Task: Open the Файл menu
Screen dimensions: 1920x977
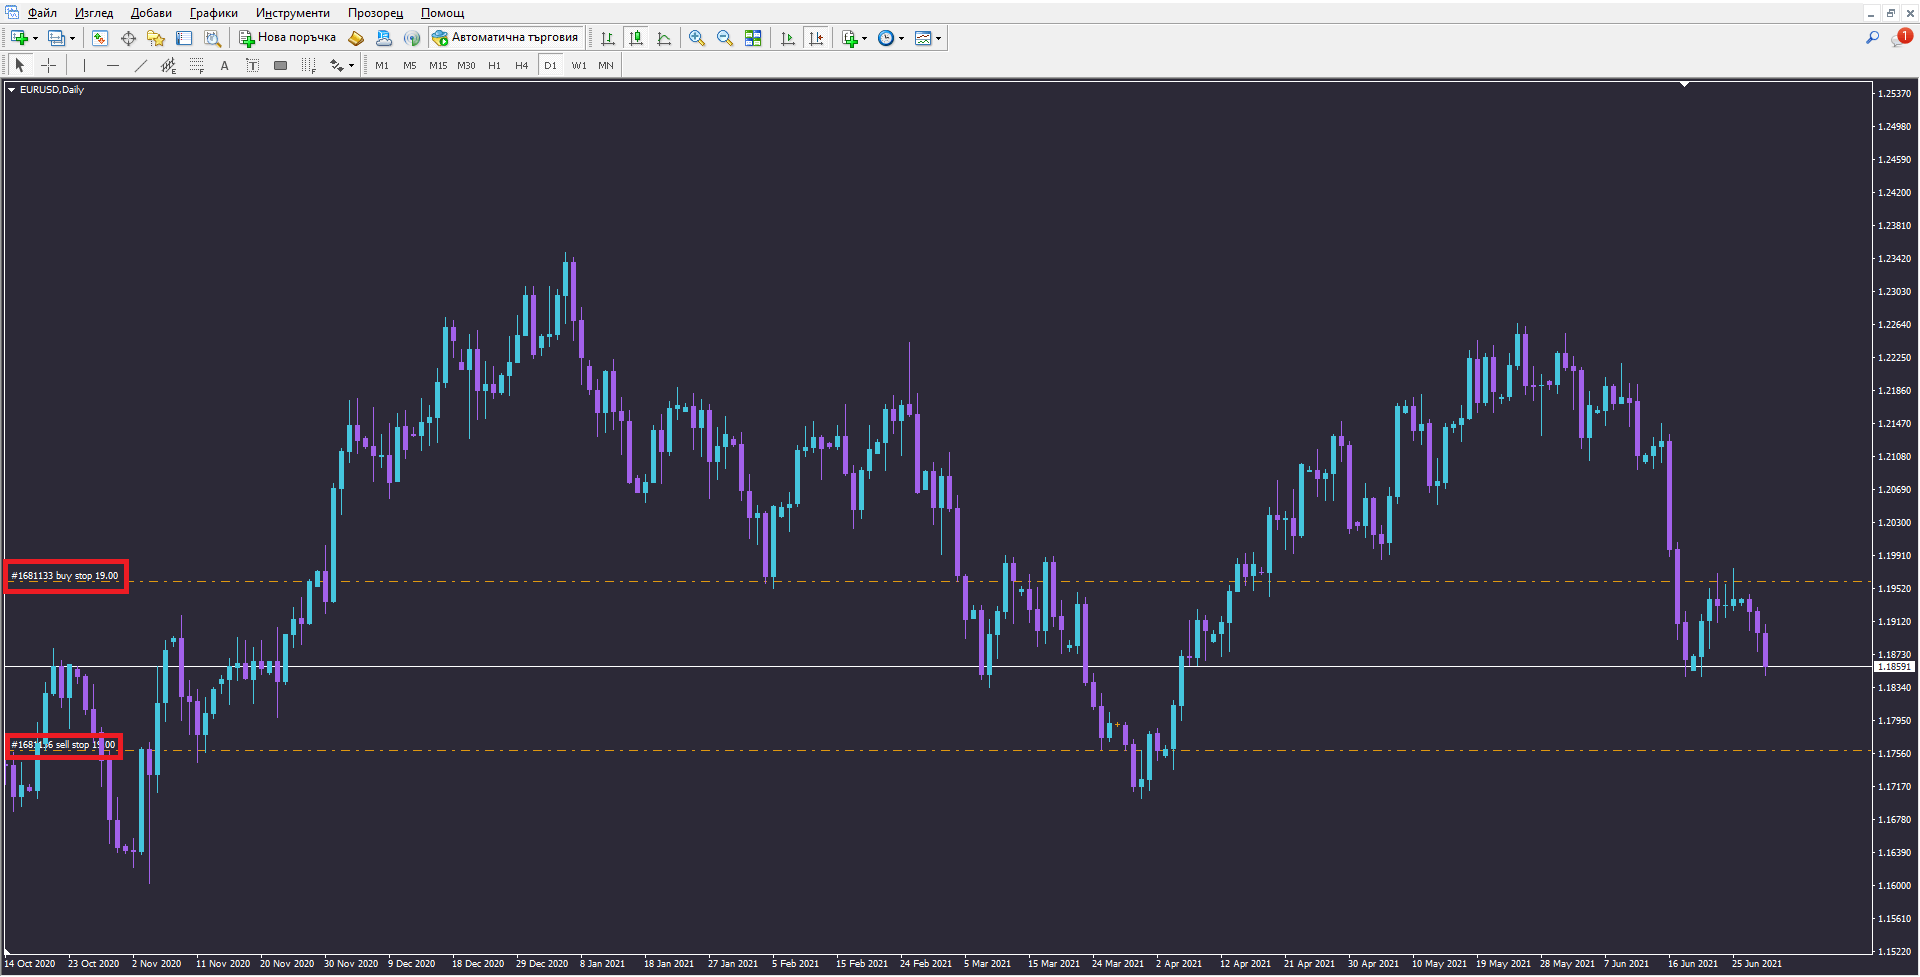Action: (x=42, y=13)
